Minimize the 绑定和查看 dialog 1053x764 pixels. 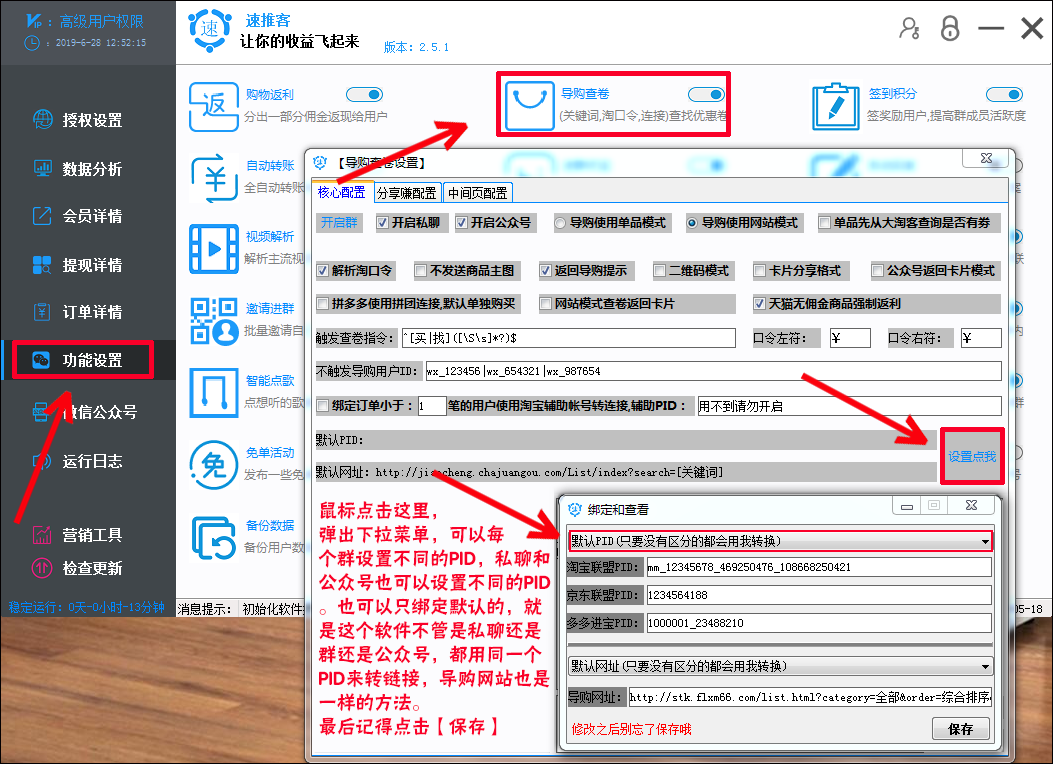pos(907,505)
